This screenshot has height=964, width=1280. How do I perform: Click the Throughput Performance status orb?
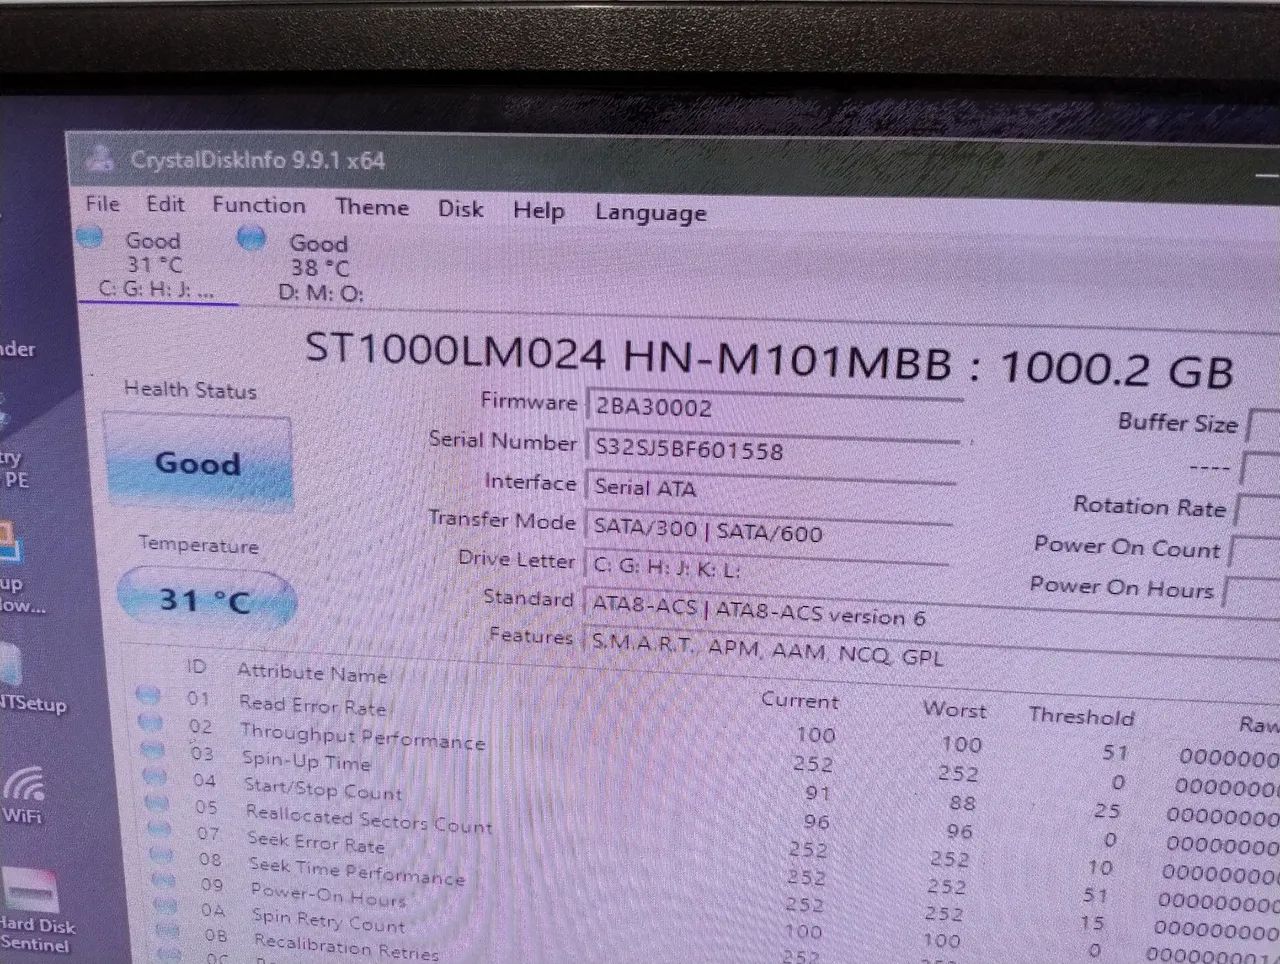pyautogui.click(x=151, y=722)
